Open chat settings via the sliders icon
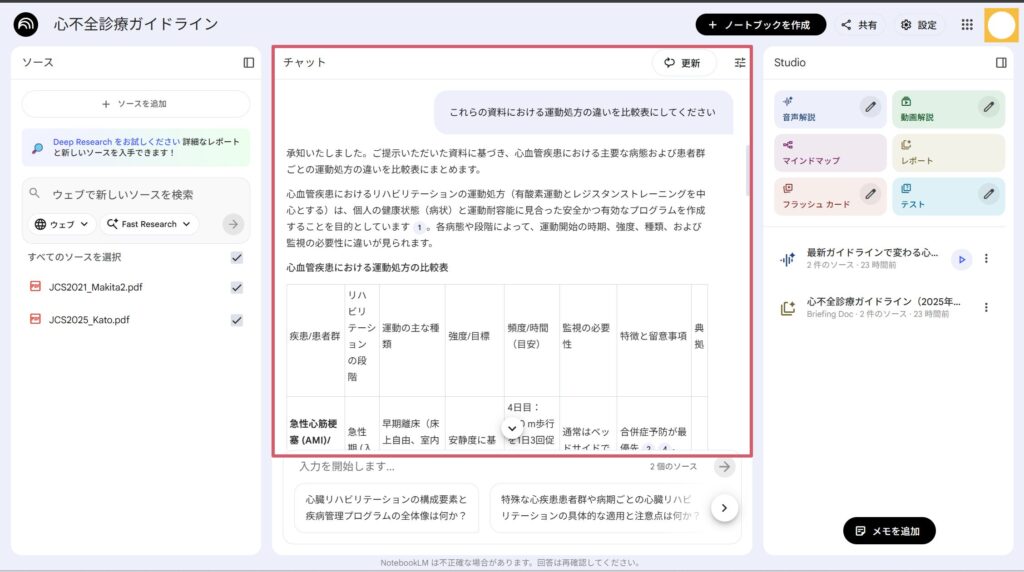The height and width of the screenshot is (572, 1024). point(740,62)
